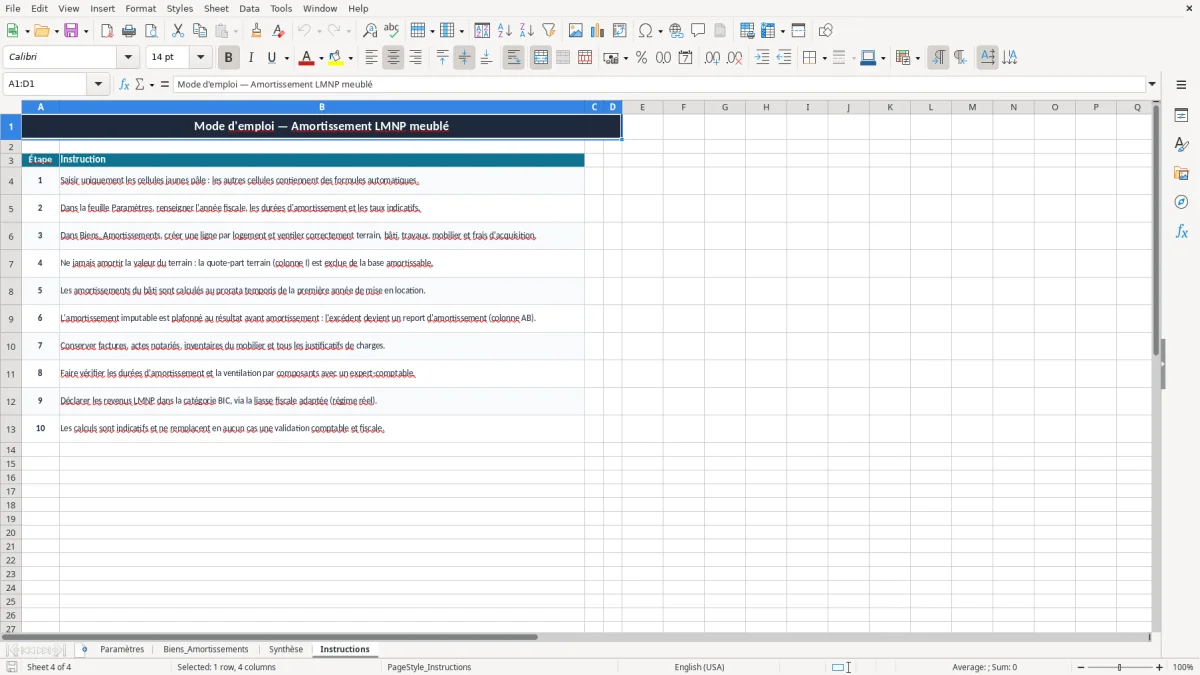Select column B header

[x=322, y=106]
